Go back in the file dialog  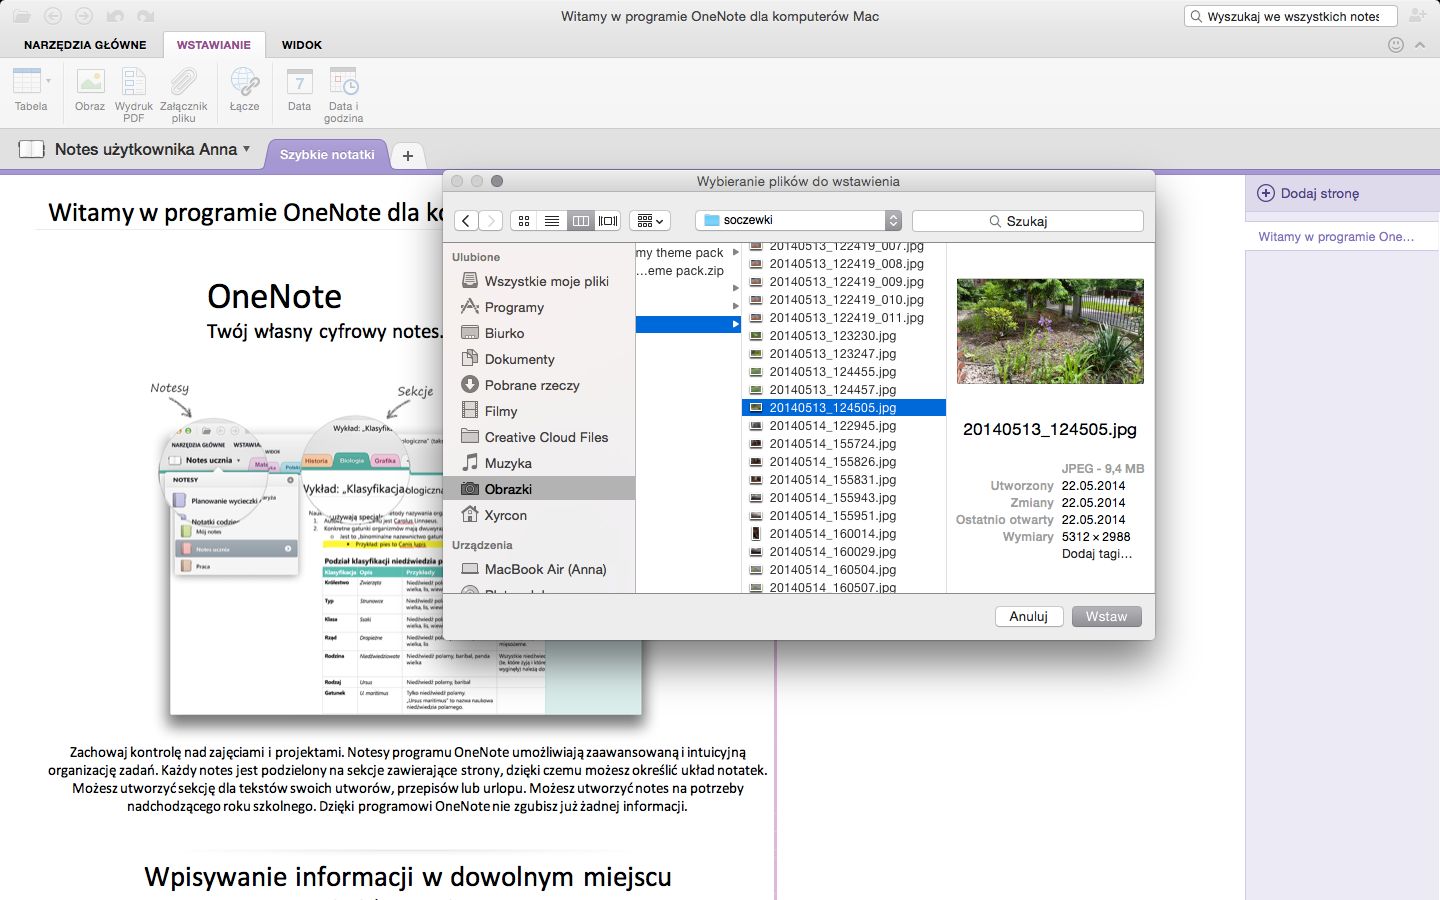(x=466, y=221)
